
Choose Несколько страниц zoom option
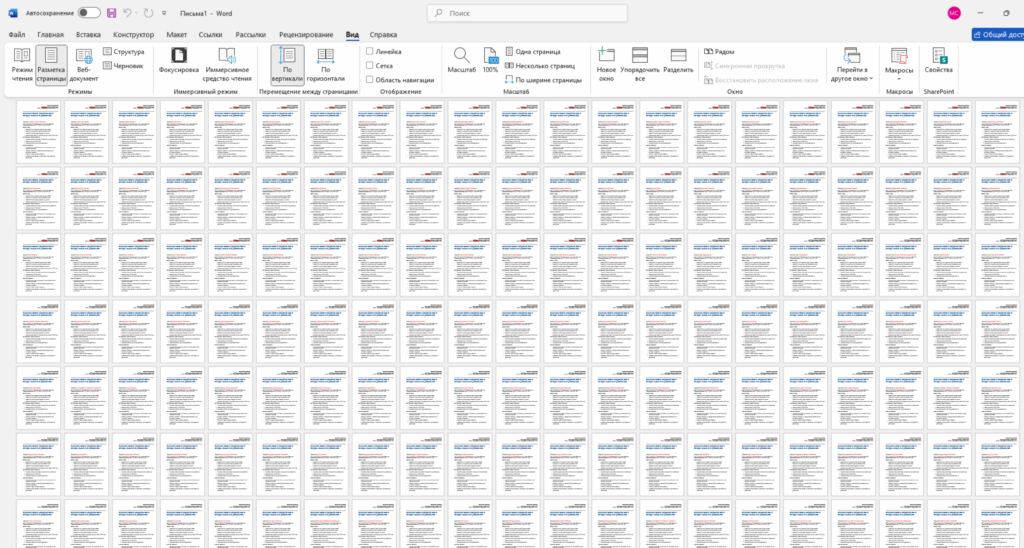[539, 66]
